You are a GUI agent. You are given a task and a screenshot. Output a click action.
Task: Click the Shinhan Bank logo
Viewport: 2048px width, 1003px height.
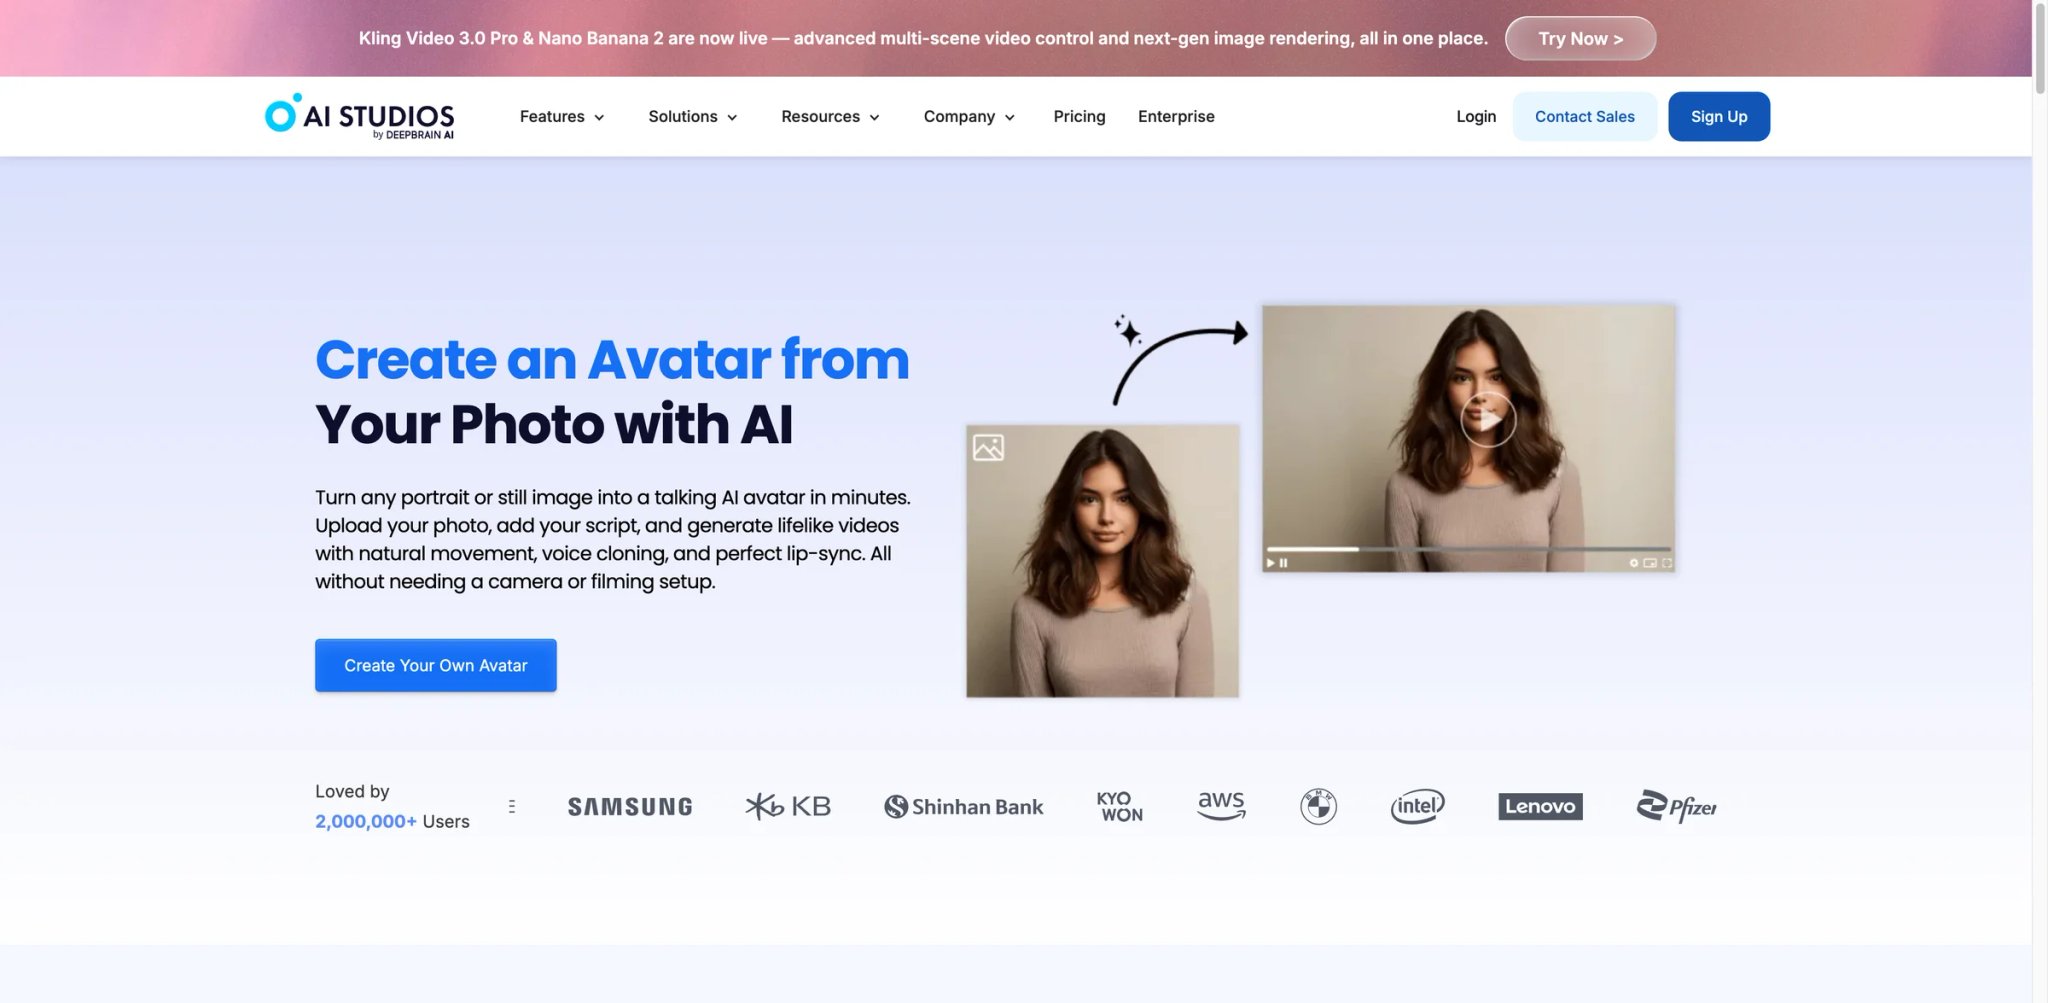pos(963,807)
